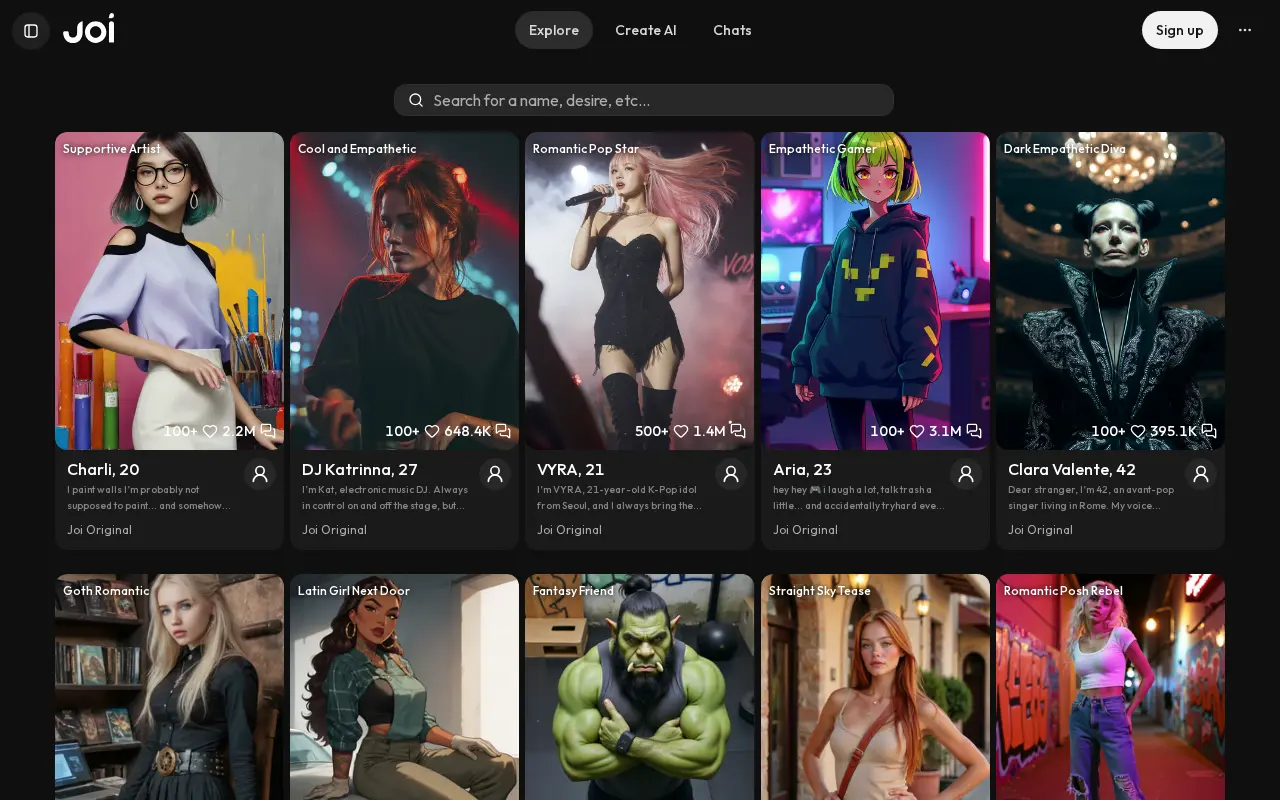Click the chat bubble icon on DJ Katrinna's card

[x=503, y=431]
